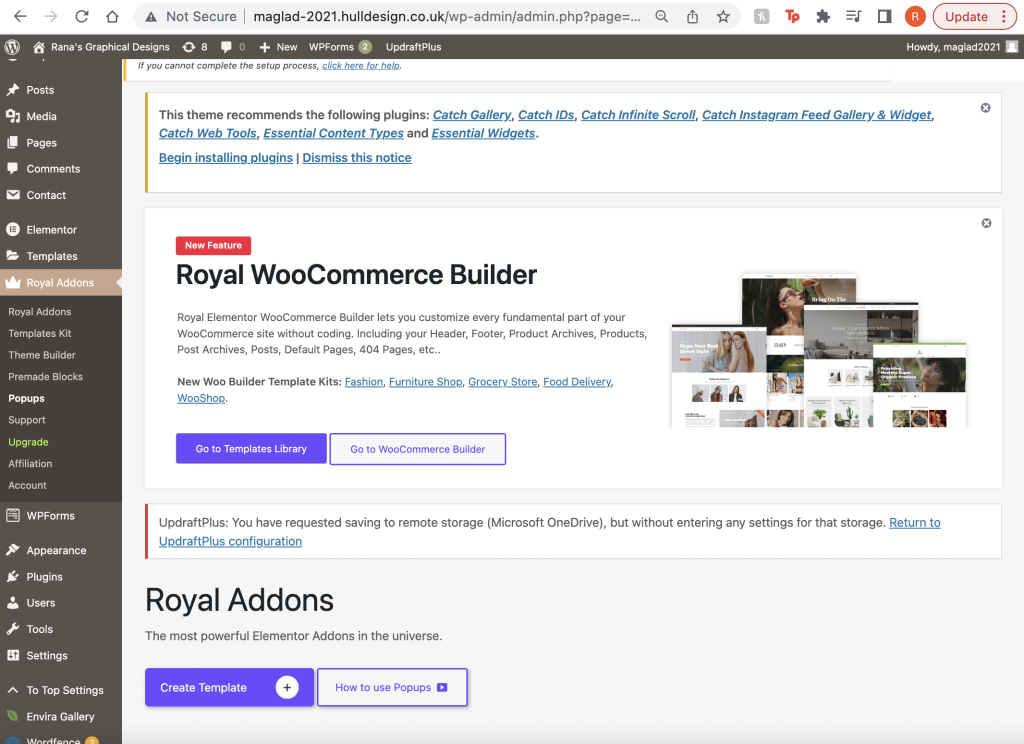Click How to use Popups button

pos(392,687)
